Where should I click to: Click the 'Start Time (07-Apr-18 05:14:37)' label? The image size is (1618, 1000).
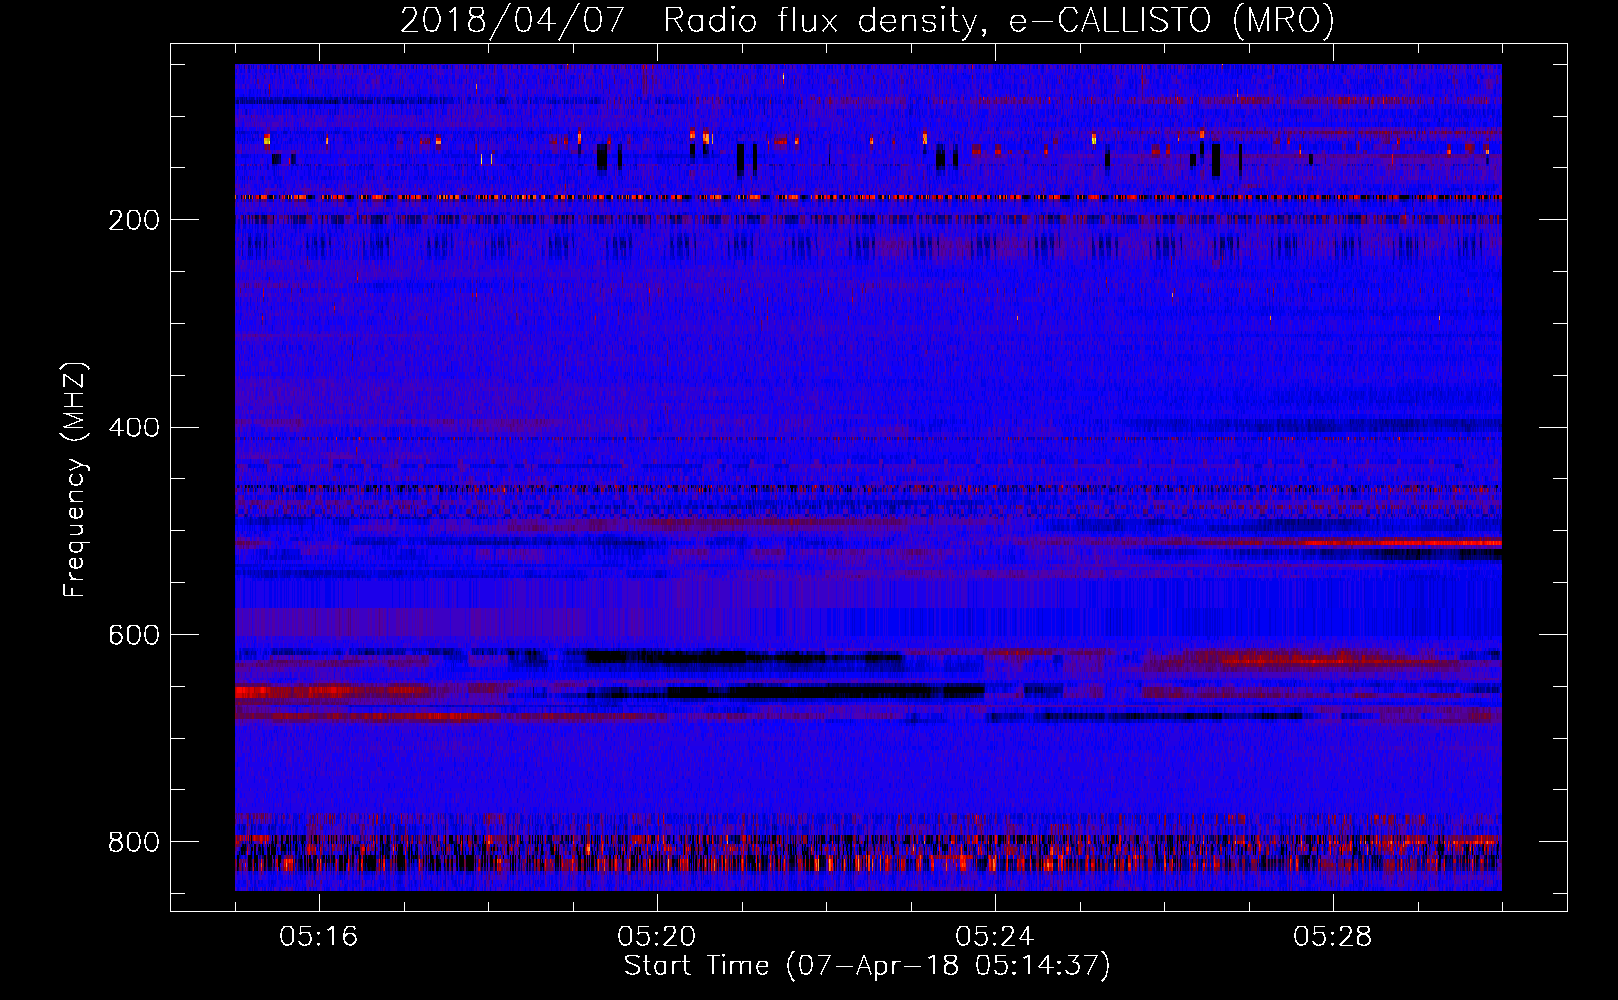(x=867, y=966)
